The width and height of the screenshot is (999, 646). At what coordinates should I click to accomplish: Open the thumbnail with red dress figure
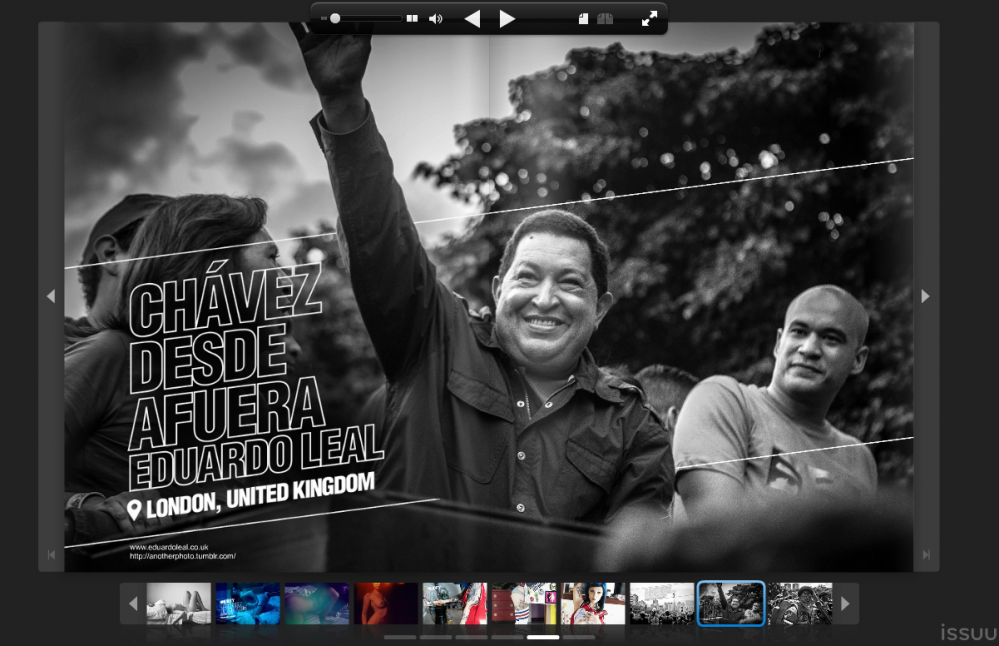(455, 603)
